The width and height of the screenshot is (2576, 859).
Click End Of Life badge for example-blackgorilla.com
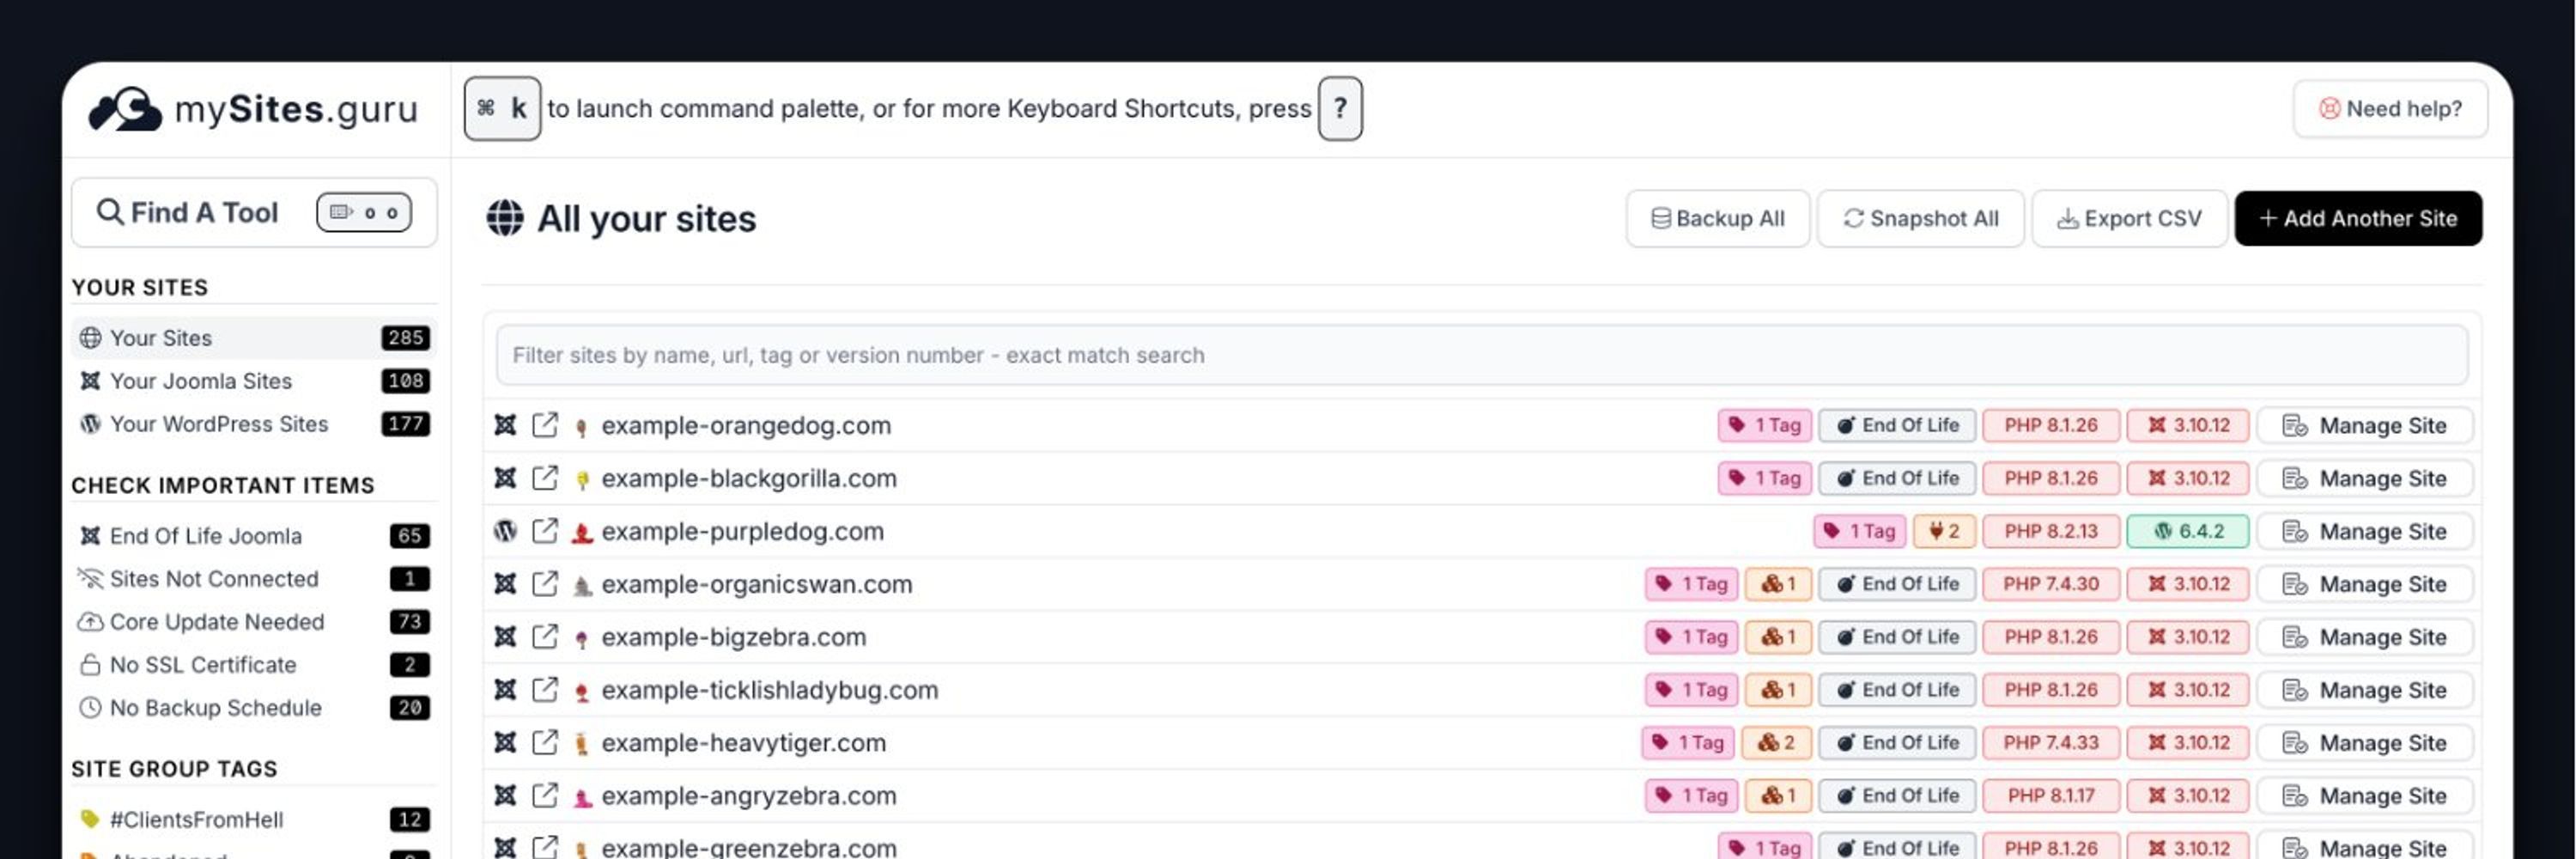[x=1897, y=478]
